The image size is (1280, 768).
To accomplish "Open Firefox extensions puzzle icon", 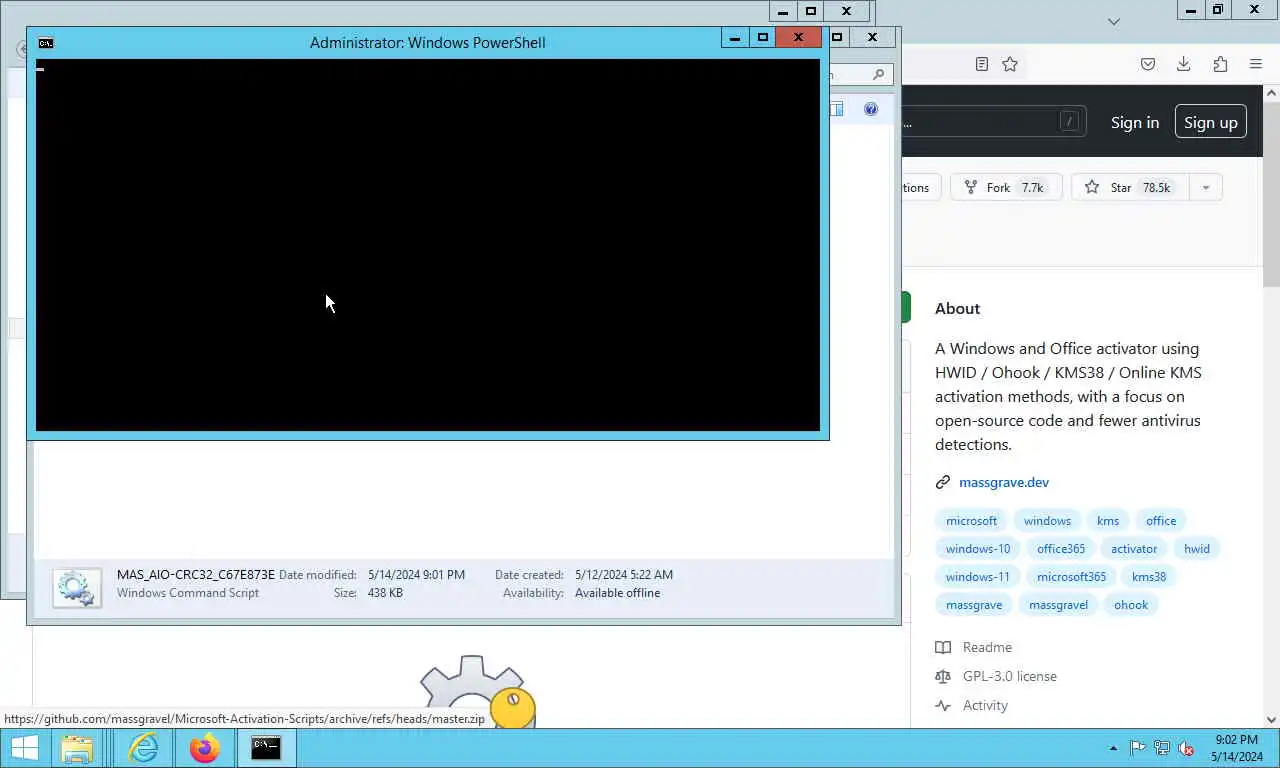I will tap(1220, 64).
